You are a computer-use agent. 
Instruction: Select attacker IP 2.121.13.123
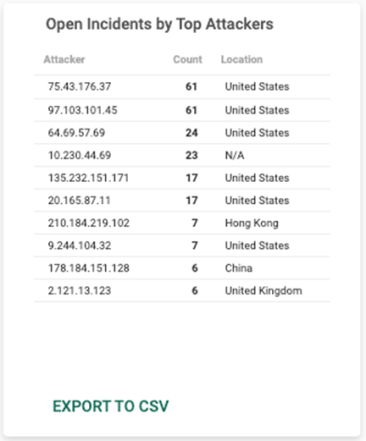(79, 291)
